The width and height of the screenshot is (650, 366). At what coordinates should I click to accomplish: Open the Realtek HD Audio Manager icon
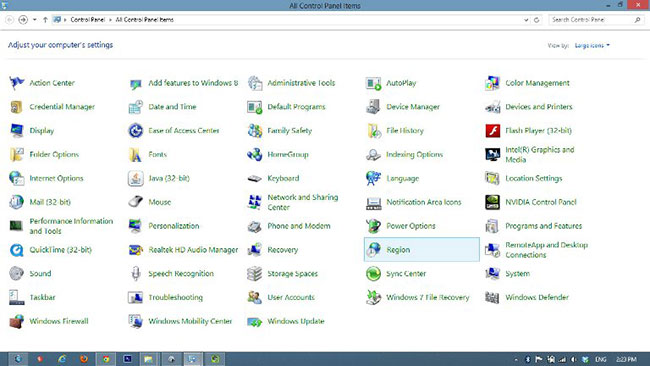136,250
